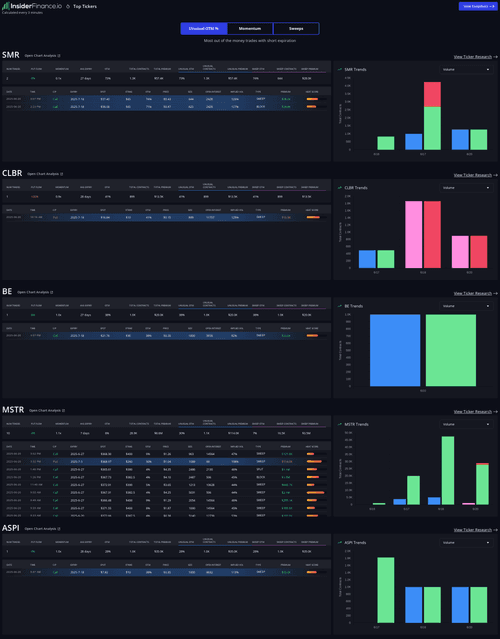Click the tallest green bar in MSTR Trends chart
Viewport: 500px width, 639px height.
448,470
